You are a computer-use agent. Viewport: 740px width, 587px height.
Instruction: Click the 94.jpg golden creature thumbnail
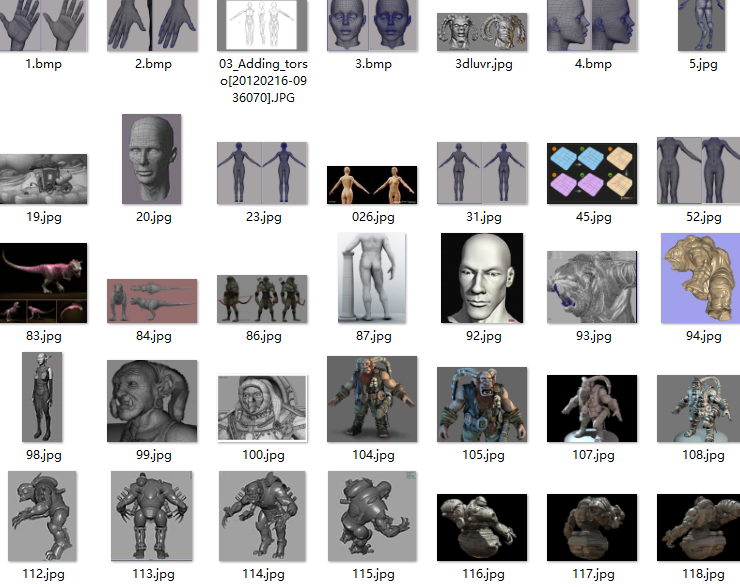coord(701,278)
